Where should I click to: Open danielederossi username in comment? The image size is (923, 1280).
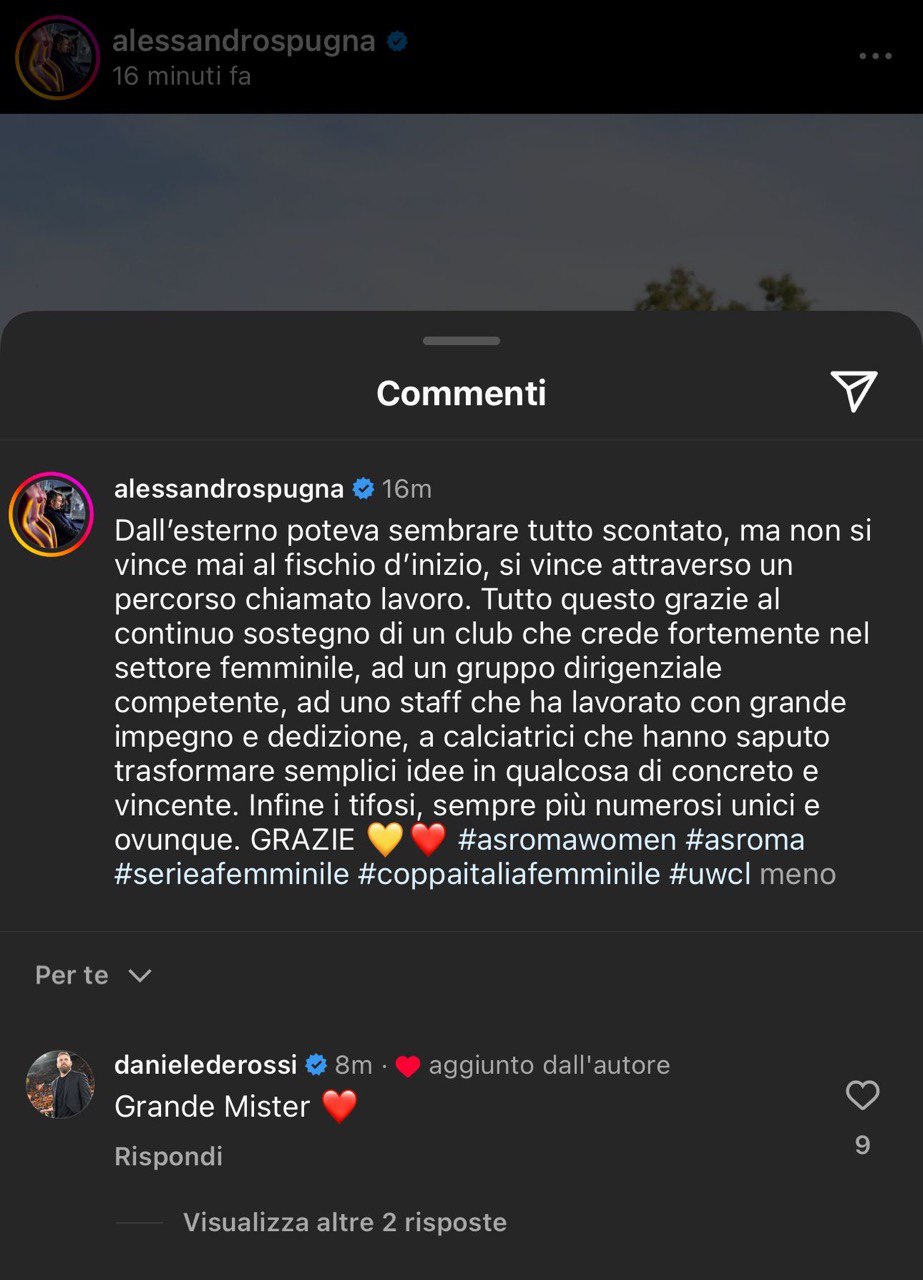point(206,1066)
